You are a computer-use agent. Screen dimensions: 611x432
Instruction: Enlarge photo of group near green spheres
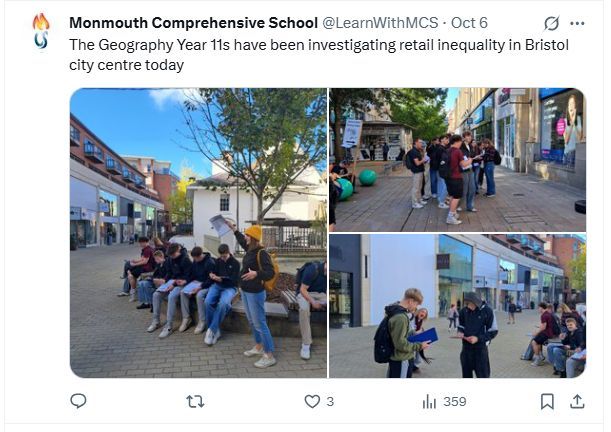[457, 160]
